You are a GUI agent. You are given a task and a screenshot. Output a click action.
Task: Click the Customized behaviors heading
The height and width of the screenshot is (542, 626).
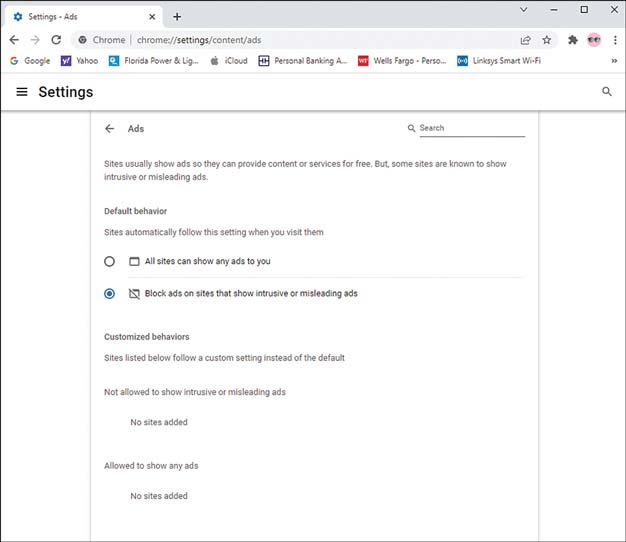(147, 337)
